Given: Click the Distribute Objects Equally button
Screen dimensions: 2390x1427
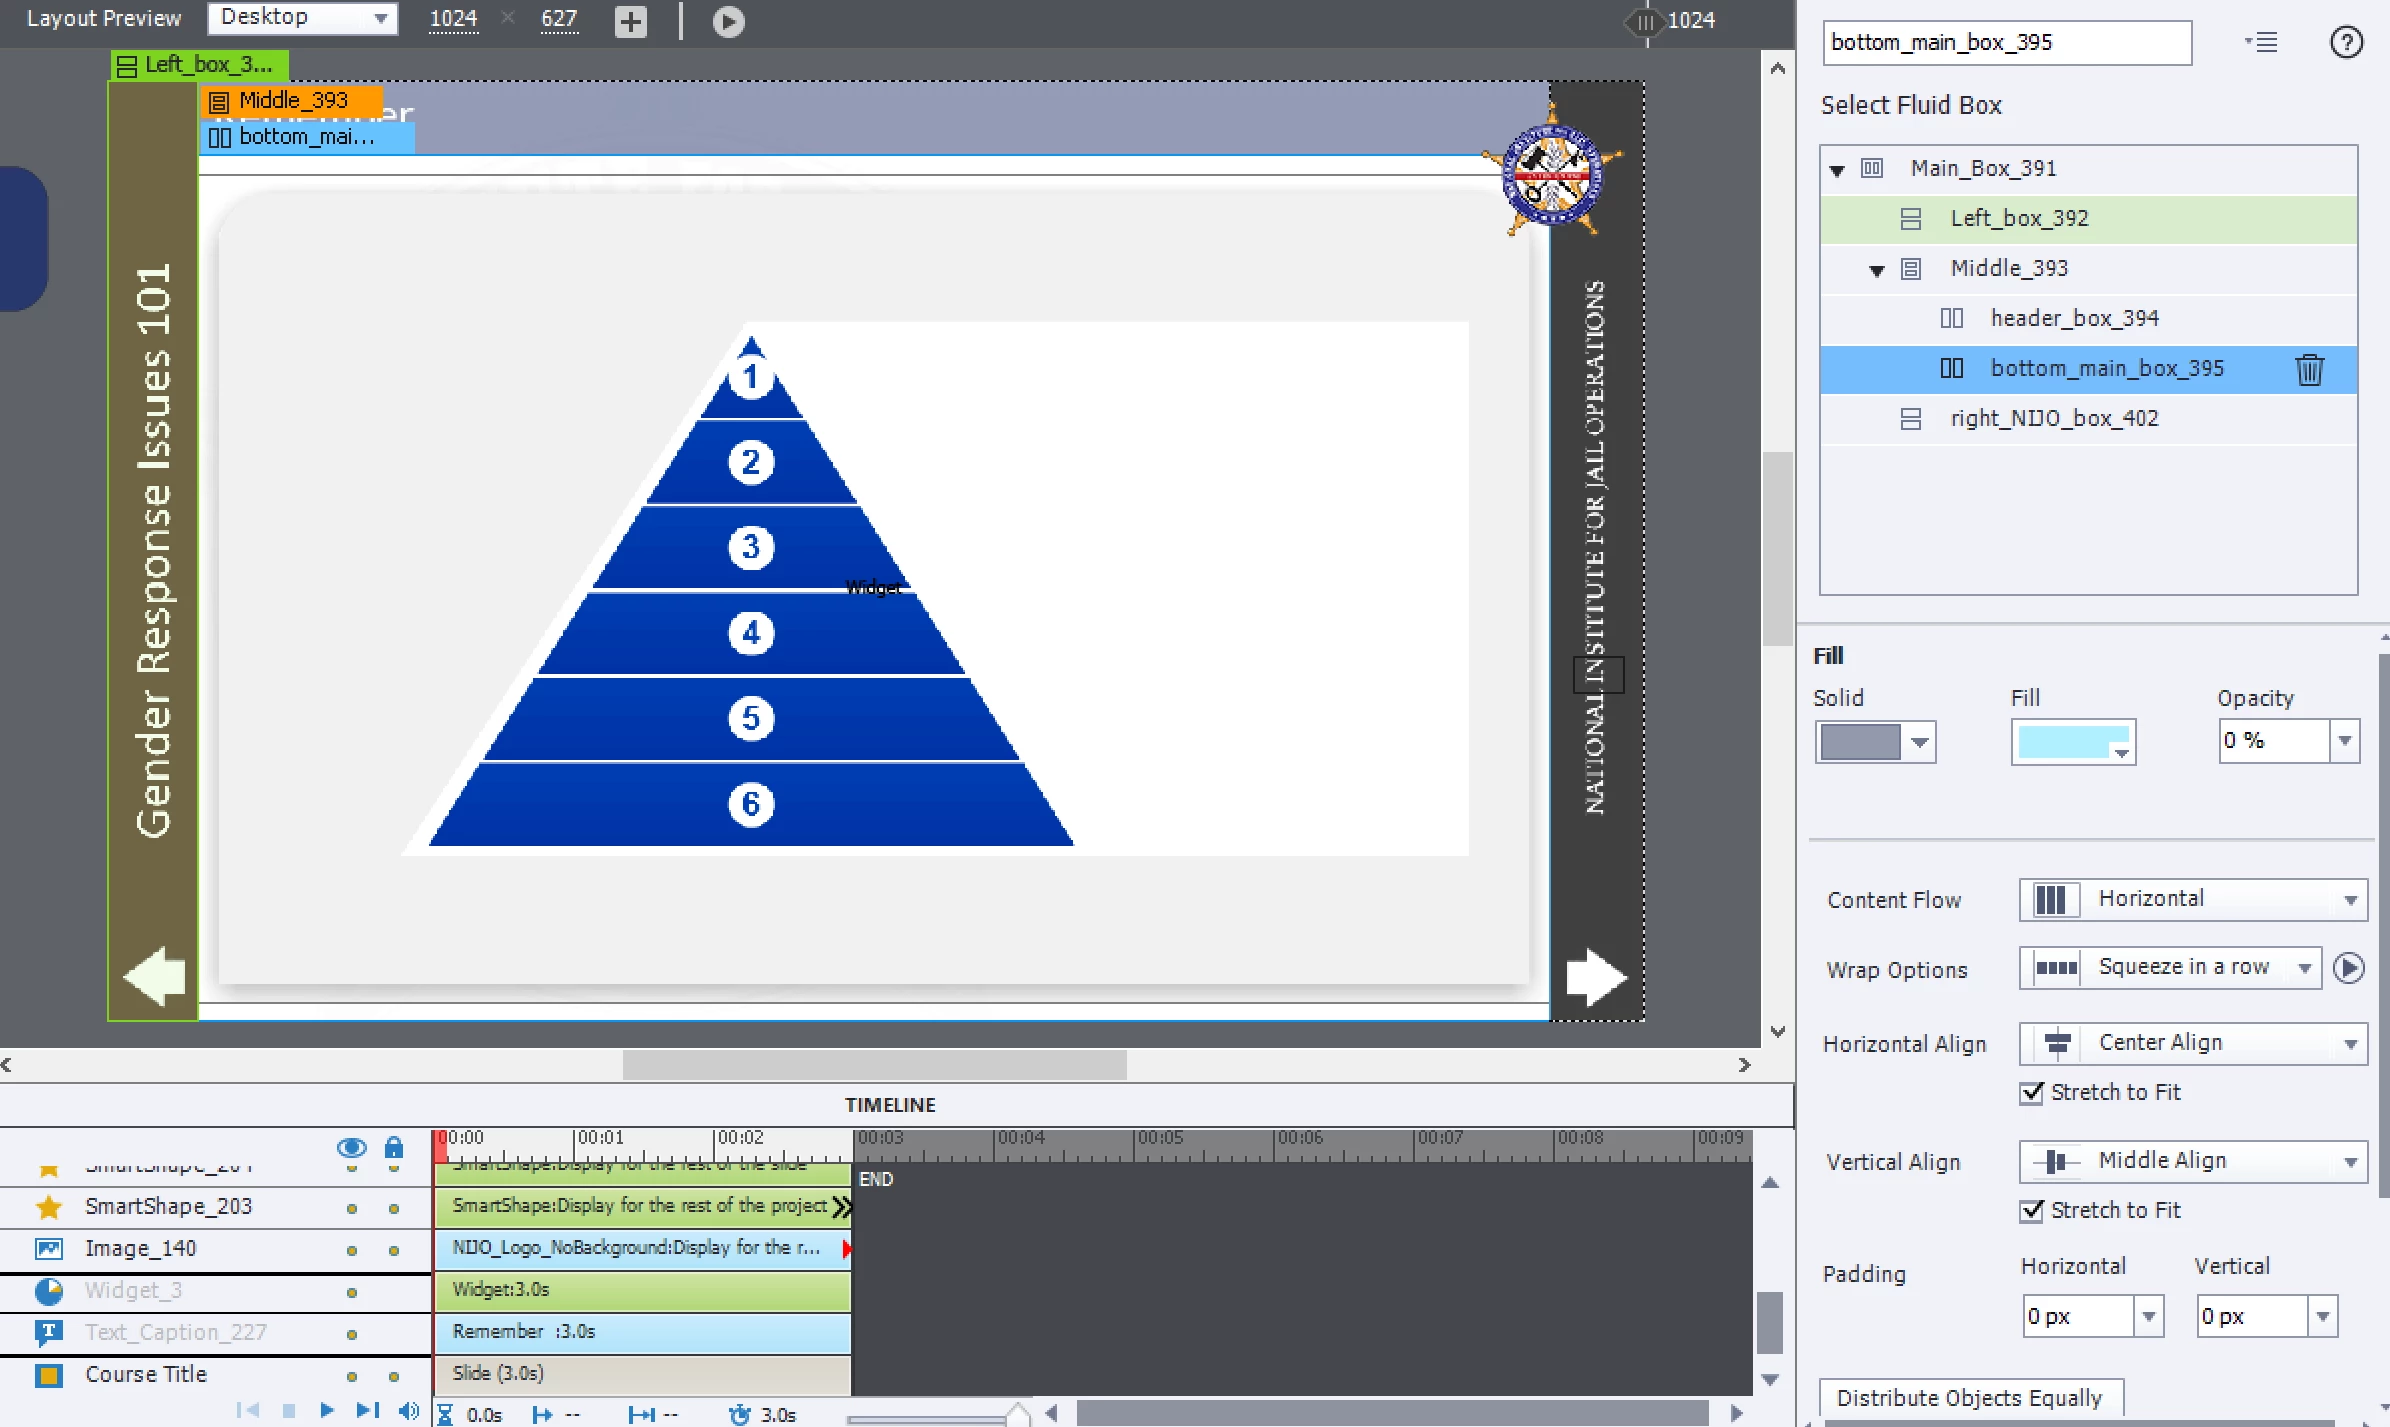Looking at the screenshot, I should 1969,1397.
